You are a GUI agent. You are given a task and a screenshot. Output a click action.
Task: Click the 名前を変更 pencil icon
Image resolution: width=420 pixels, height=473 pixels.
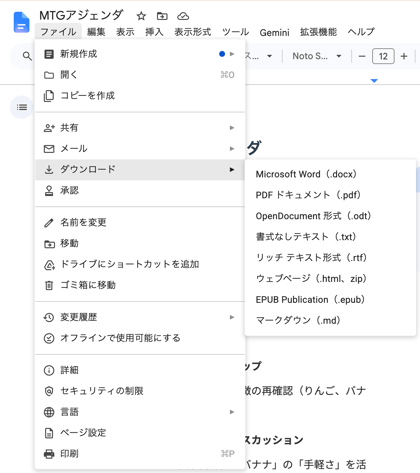[x=49, y=223]
